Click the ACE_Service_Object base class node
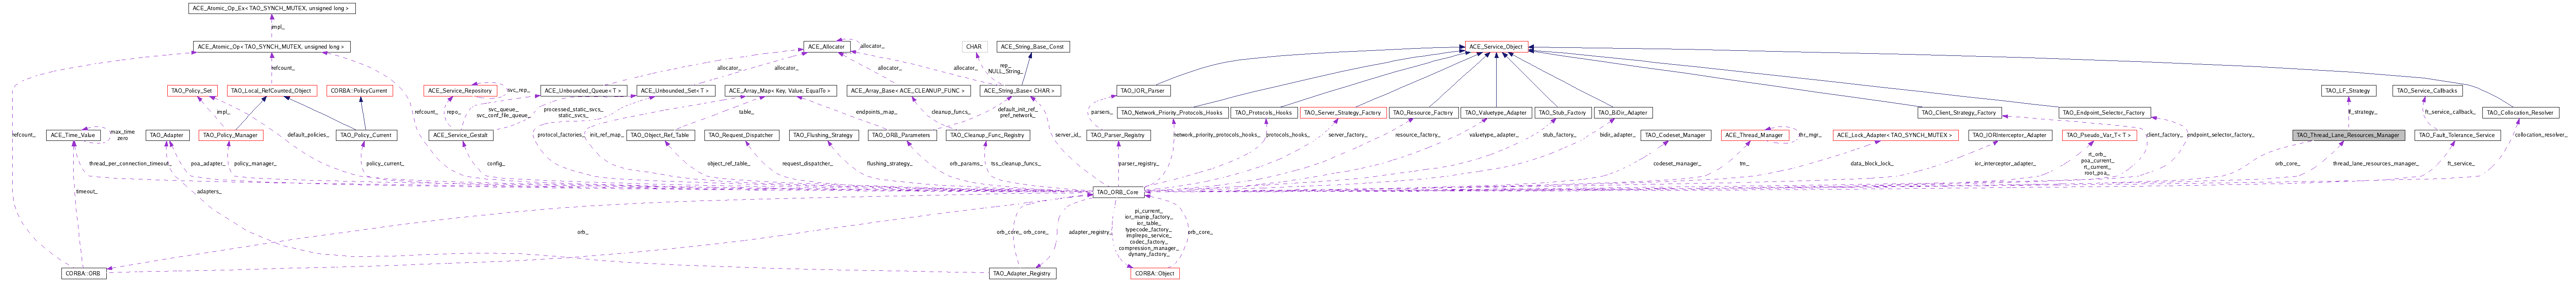Screen dimensions: 2576x305 1496,46
